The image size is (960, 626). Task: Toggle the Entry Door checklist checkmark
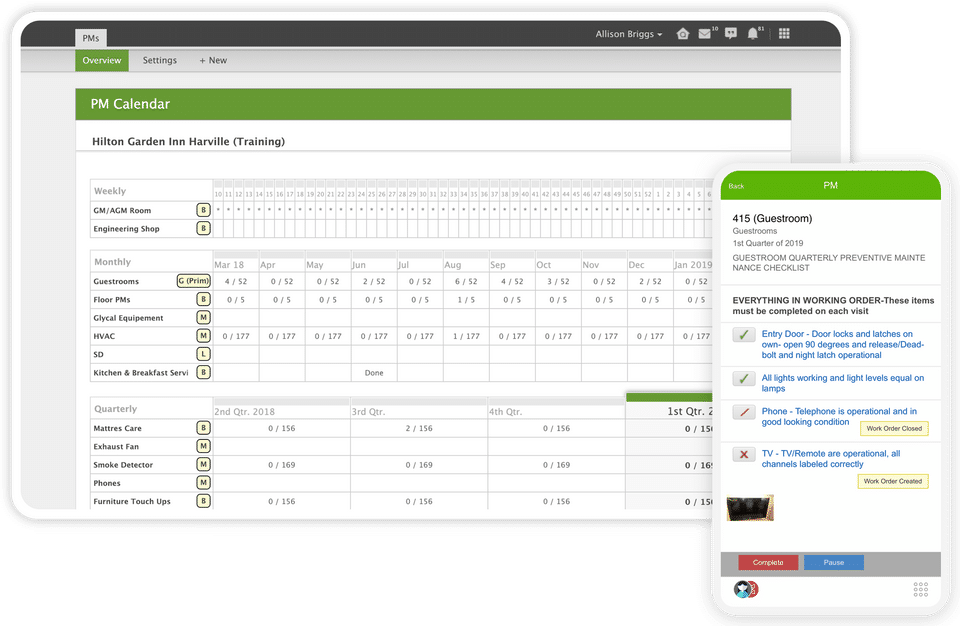[744, 335]
